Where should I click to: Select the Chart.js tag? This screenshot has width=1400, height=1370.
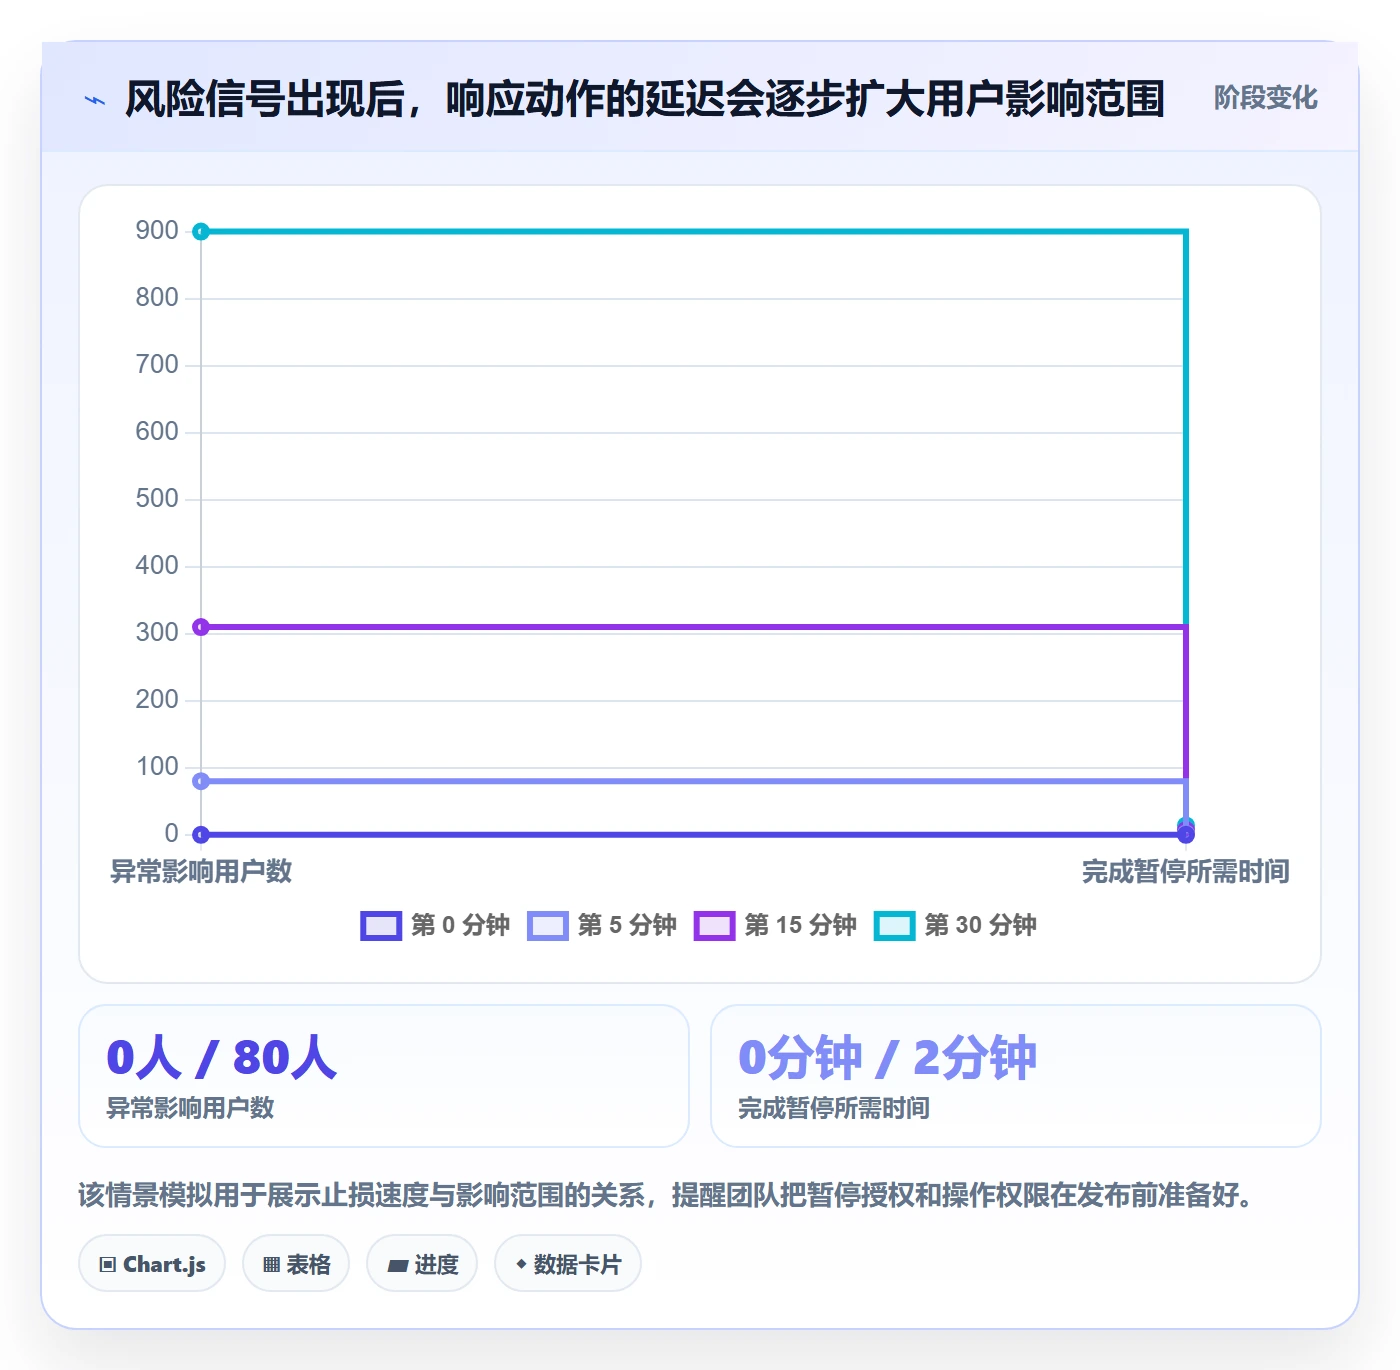(x=152, y=1264)
